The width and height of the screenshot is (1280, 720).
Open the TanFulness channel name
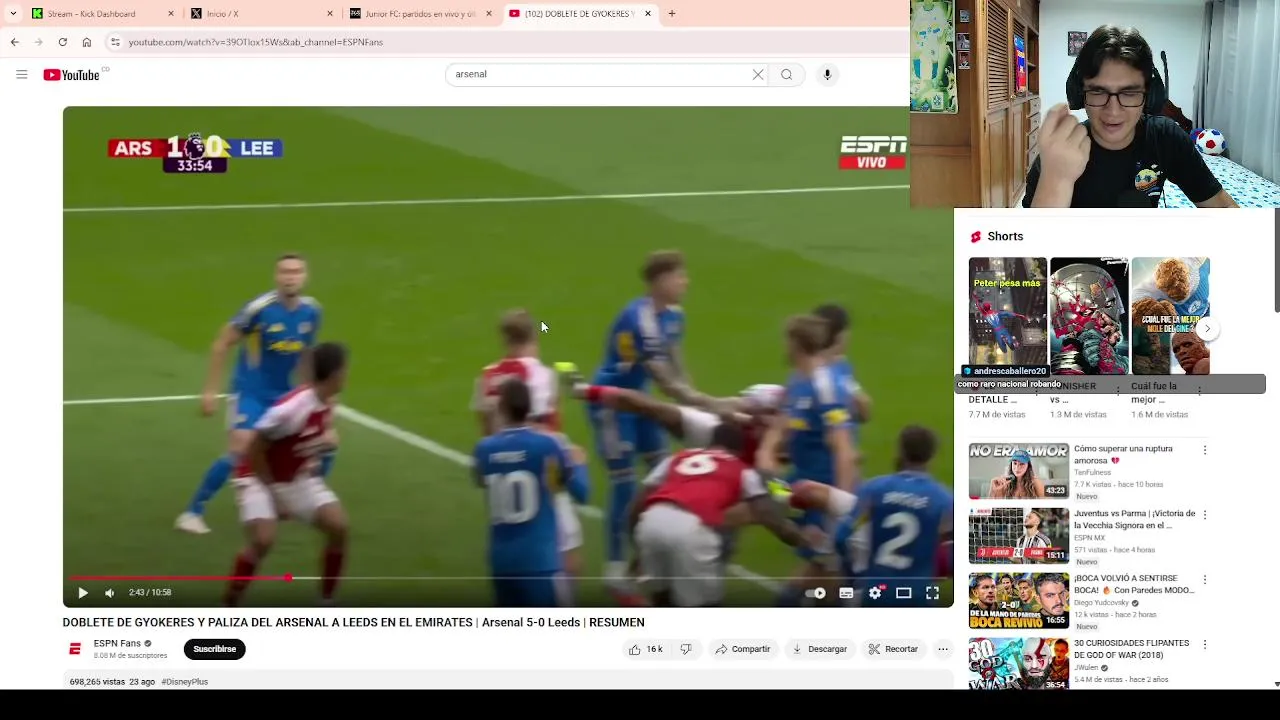click(x=1092, y=473)
